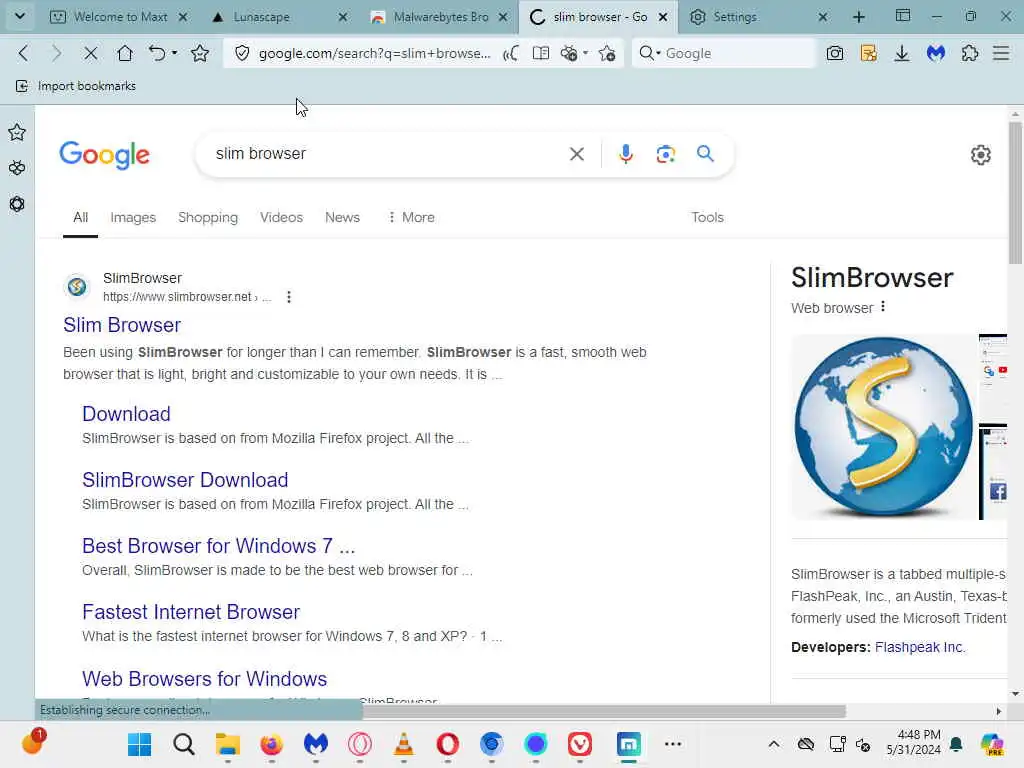
Task: Click the favorites star in the toolbar
Action: click(200, 54)
